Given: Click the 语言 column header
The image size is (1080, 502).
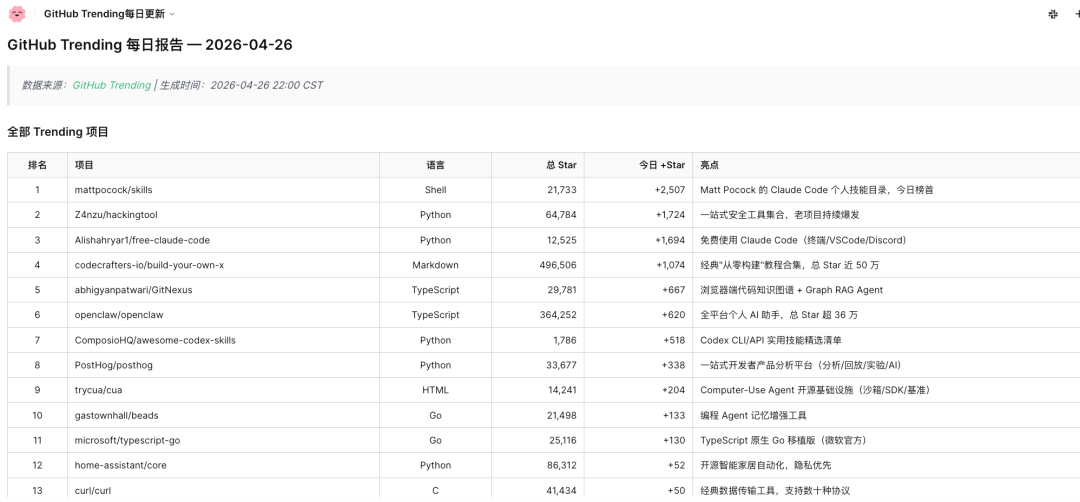Looking at the screenshot, I should click(435, 165).
